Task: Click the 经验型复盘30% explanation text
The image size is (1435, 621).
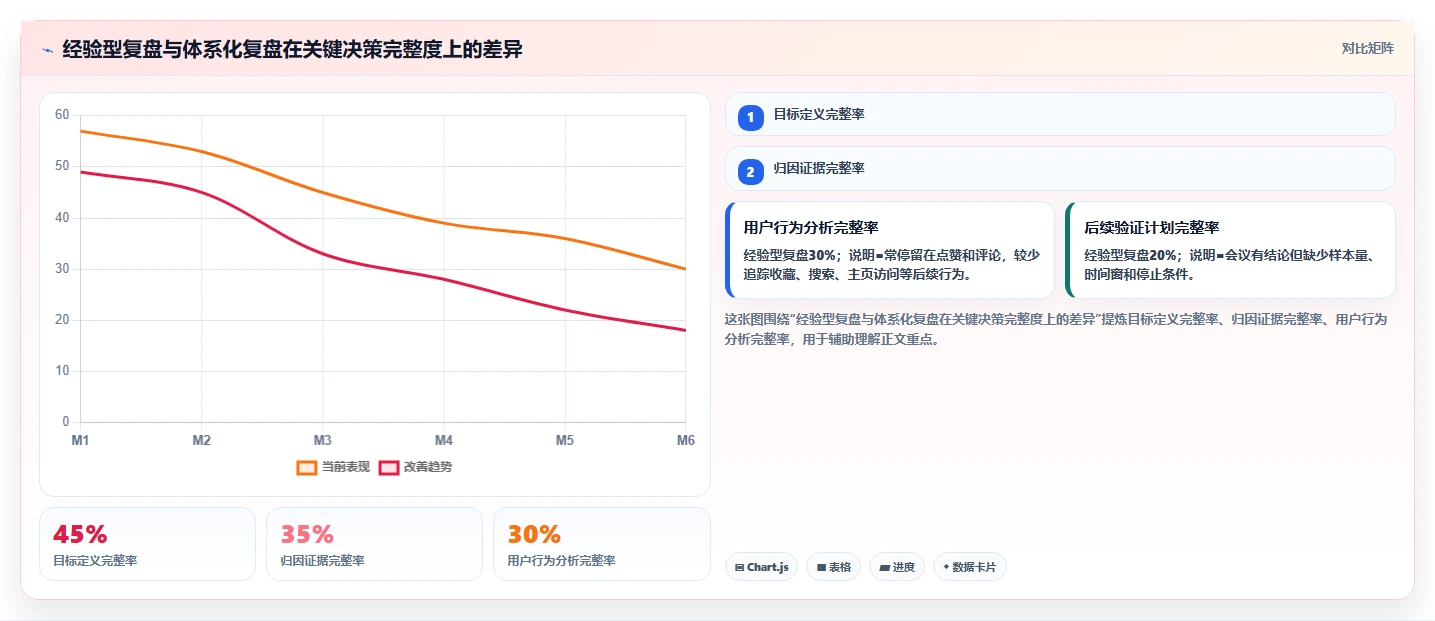Action: (x=892, y=264)
